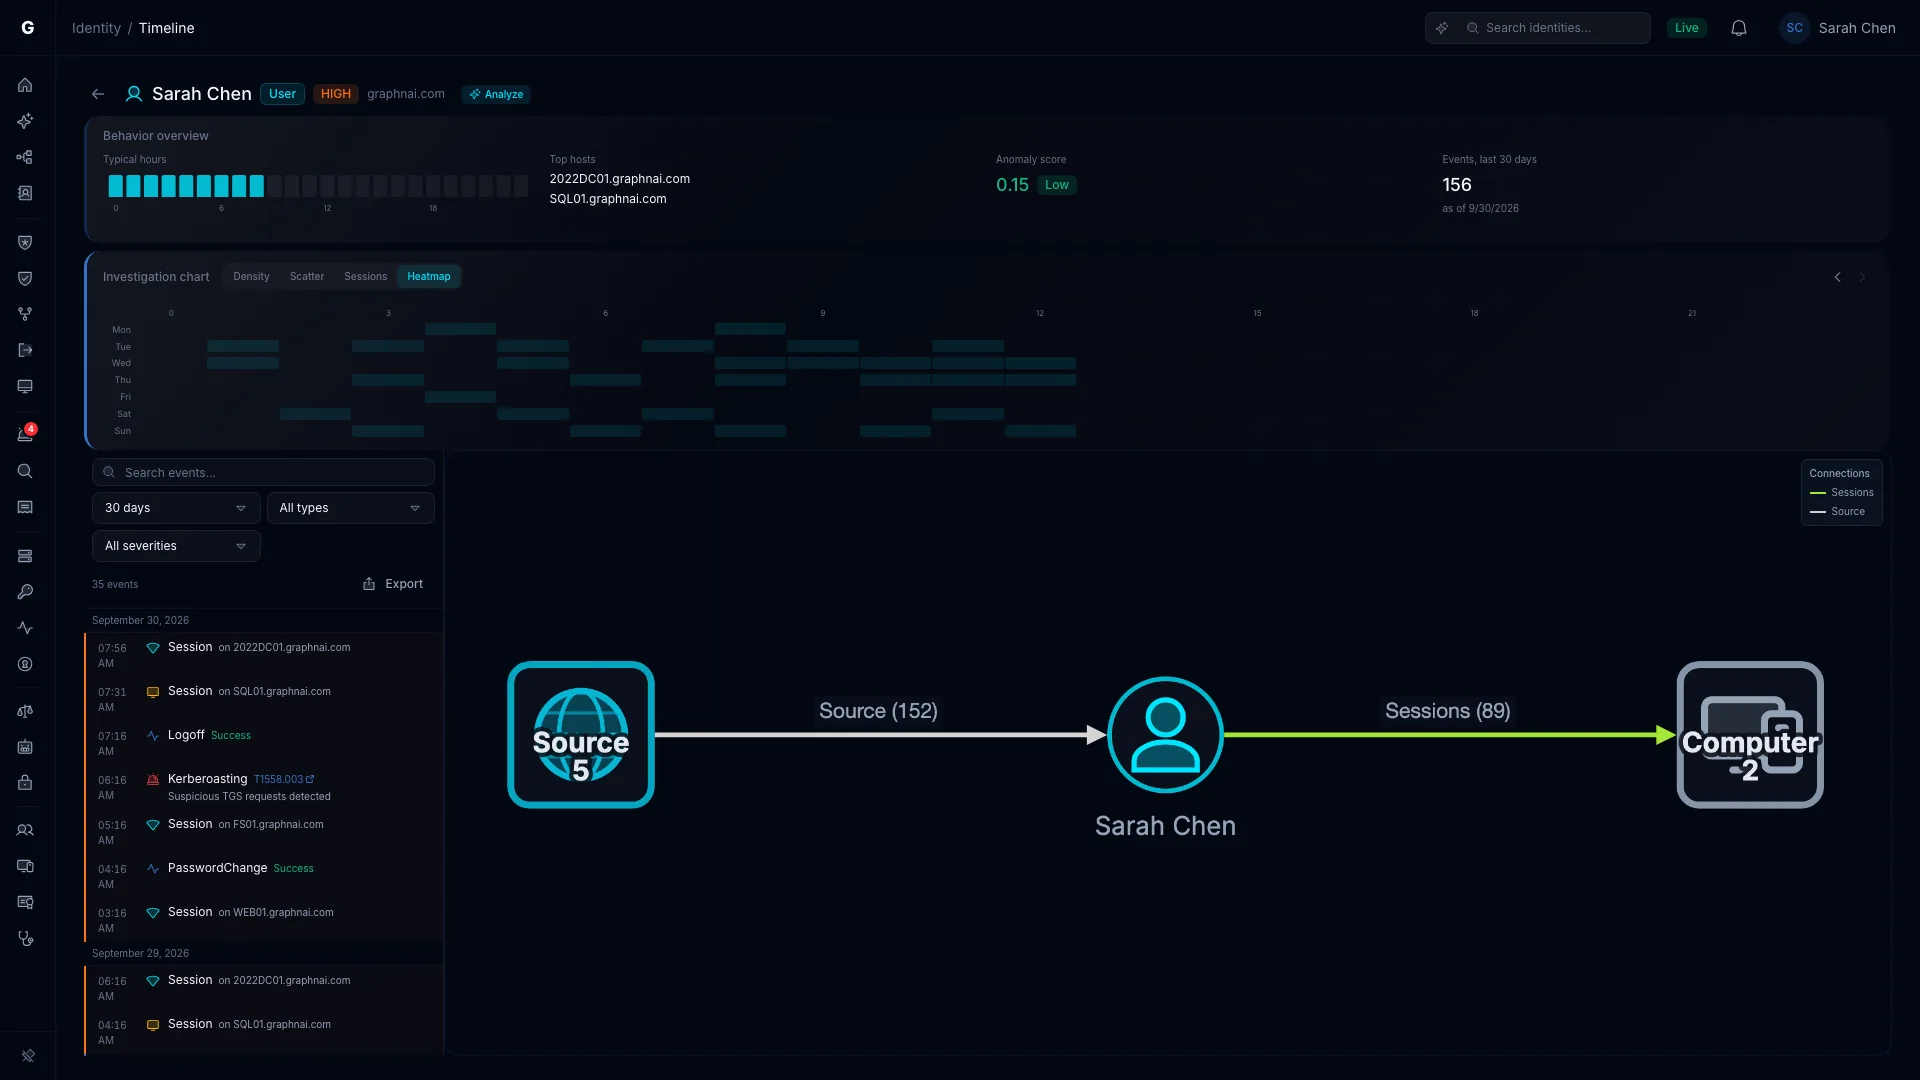This screenshot has height=1080, width=1920.
Task: Click the Analyze button
Action: pyautogui.click(x=496, y=94)
